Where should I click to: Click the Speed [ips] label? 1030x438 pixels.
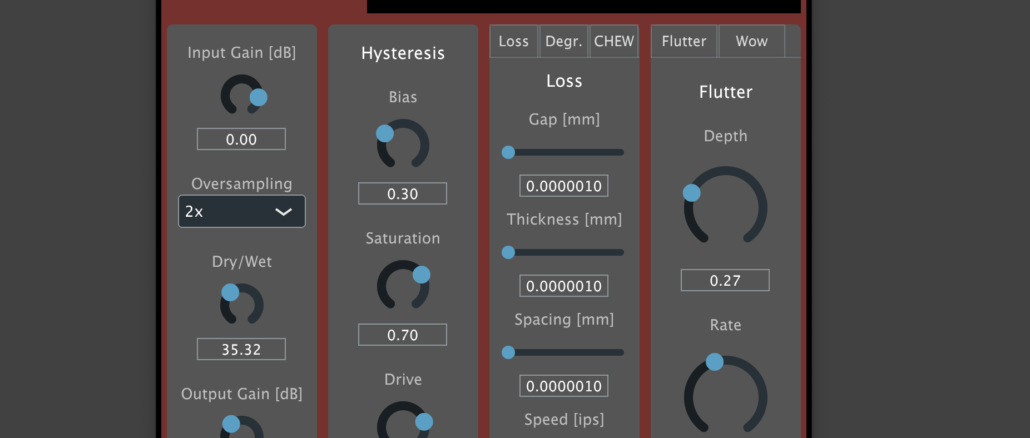point(564,419)
